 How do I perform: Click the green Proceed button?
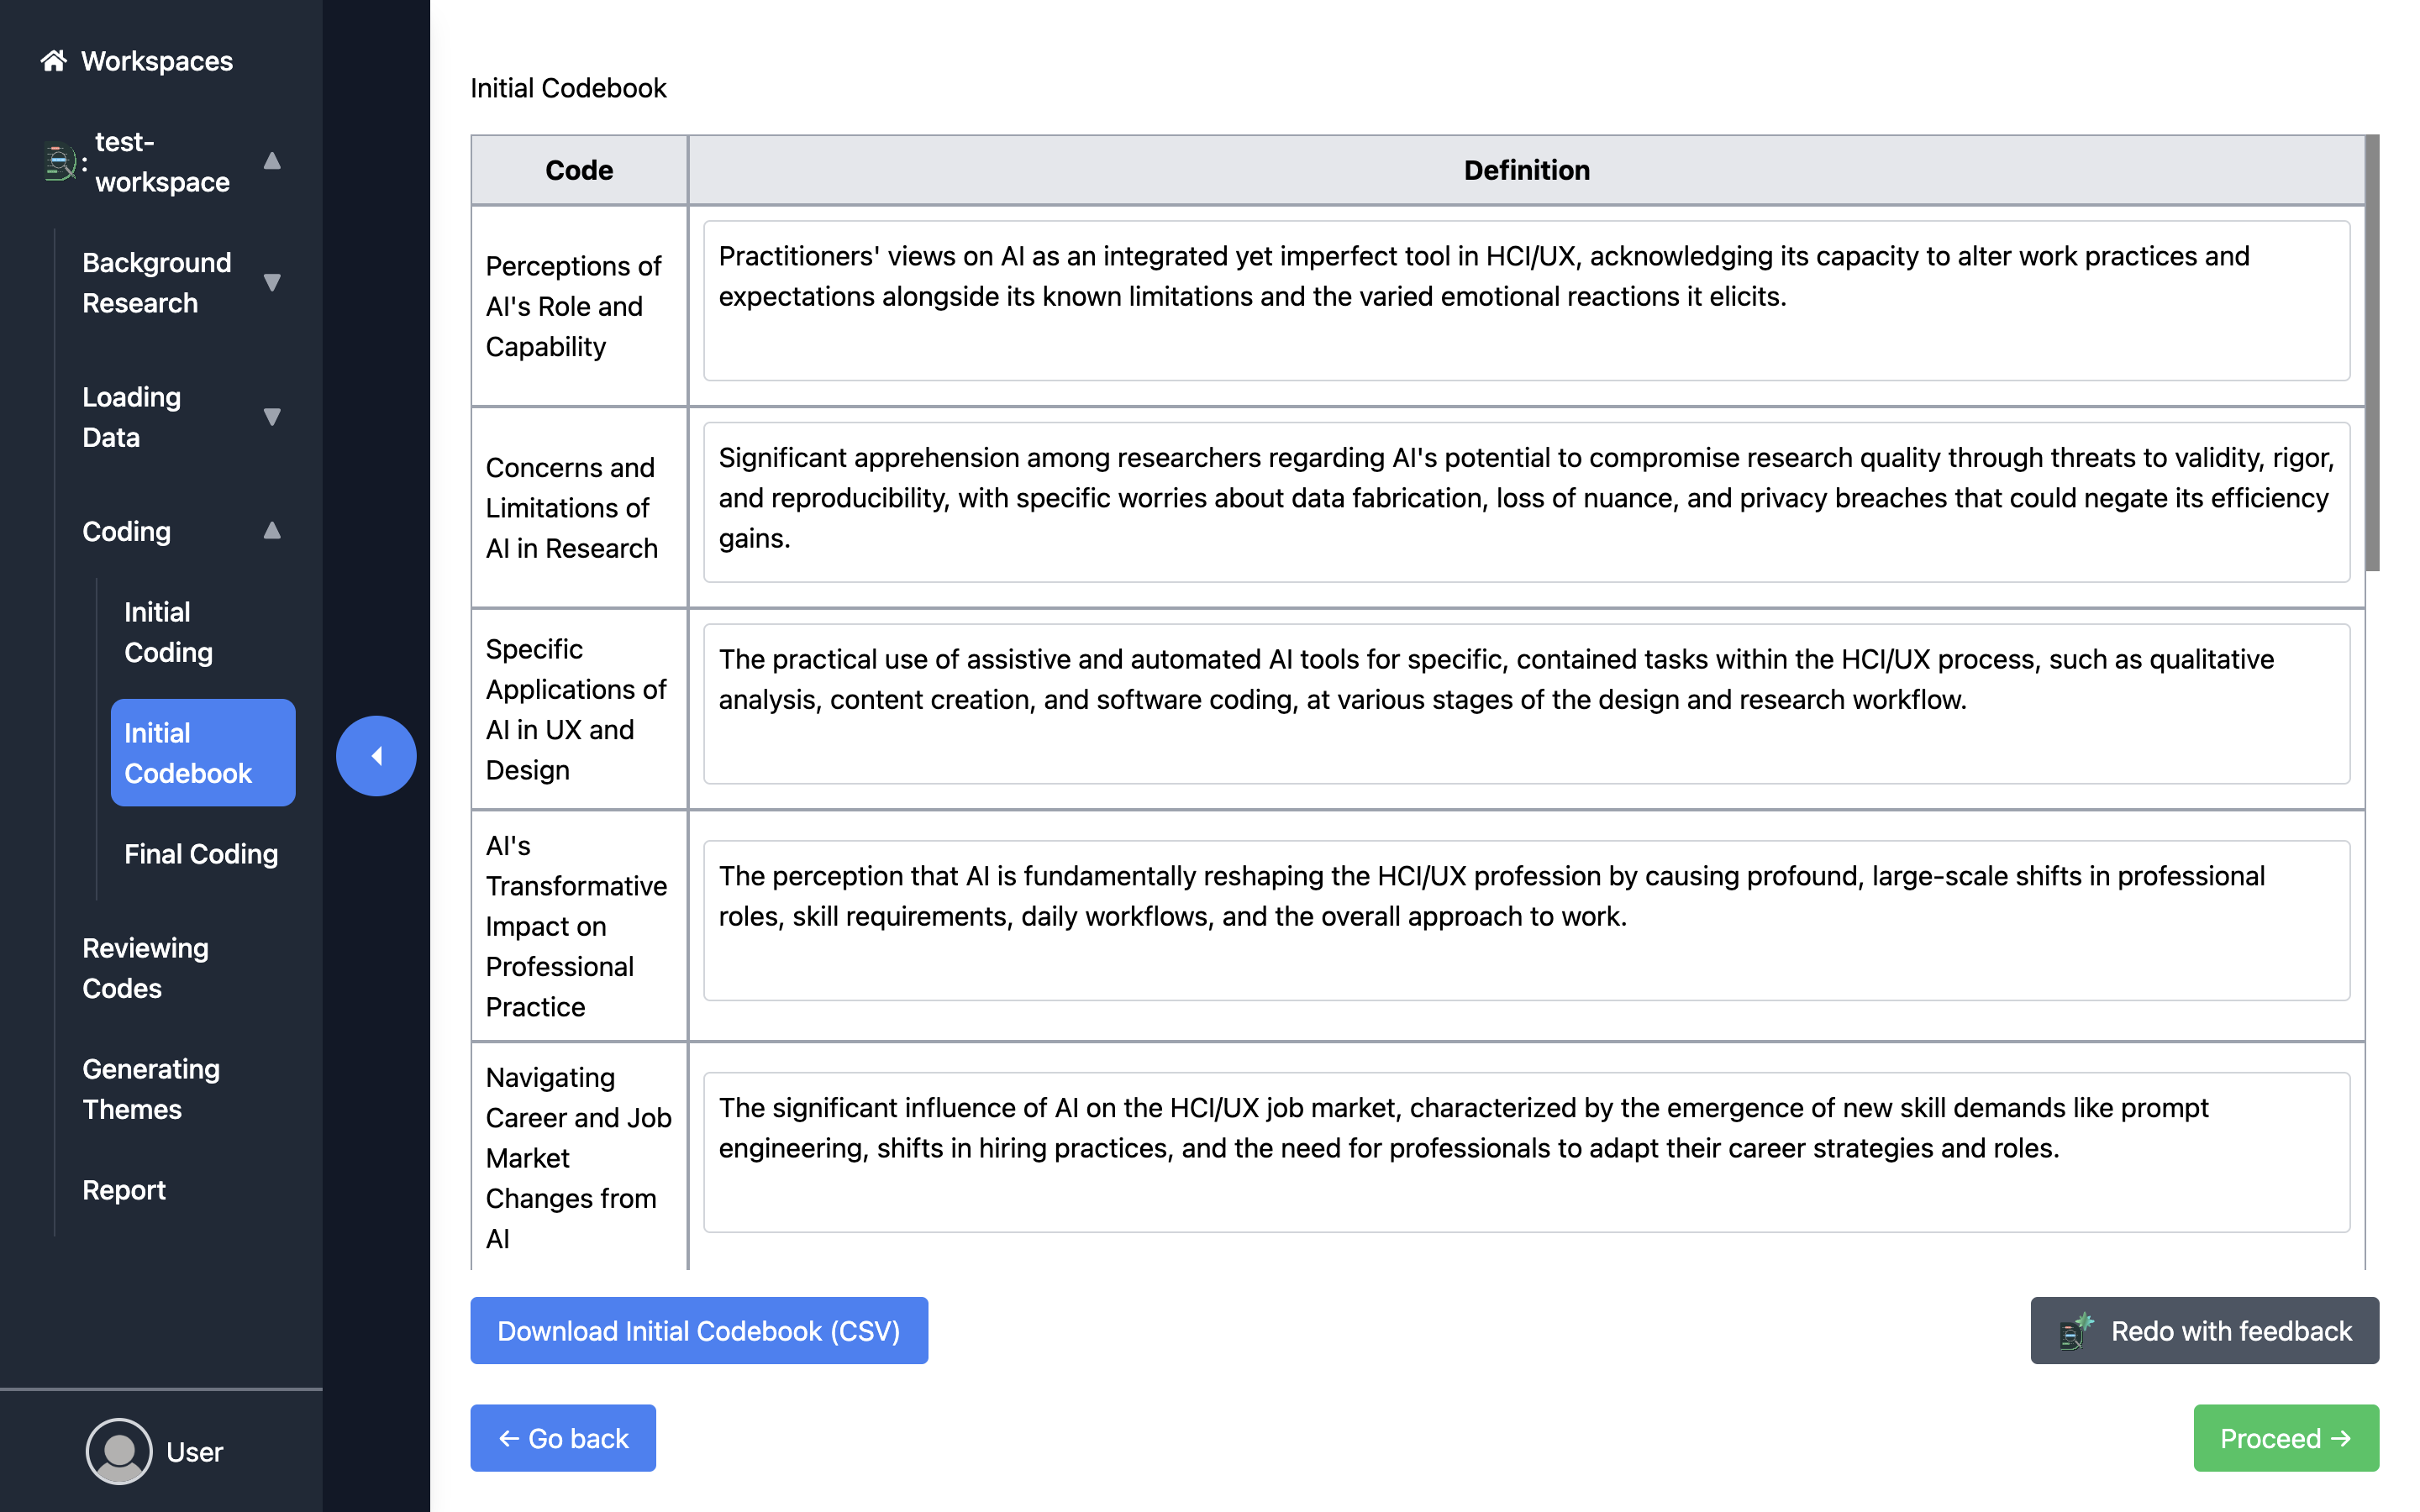pos(2285,1438)
